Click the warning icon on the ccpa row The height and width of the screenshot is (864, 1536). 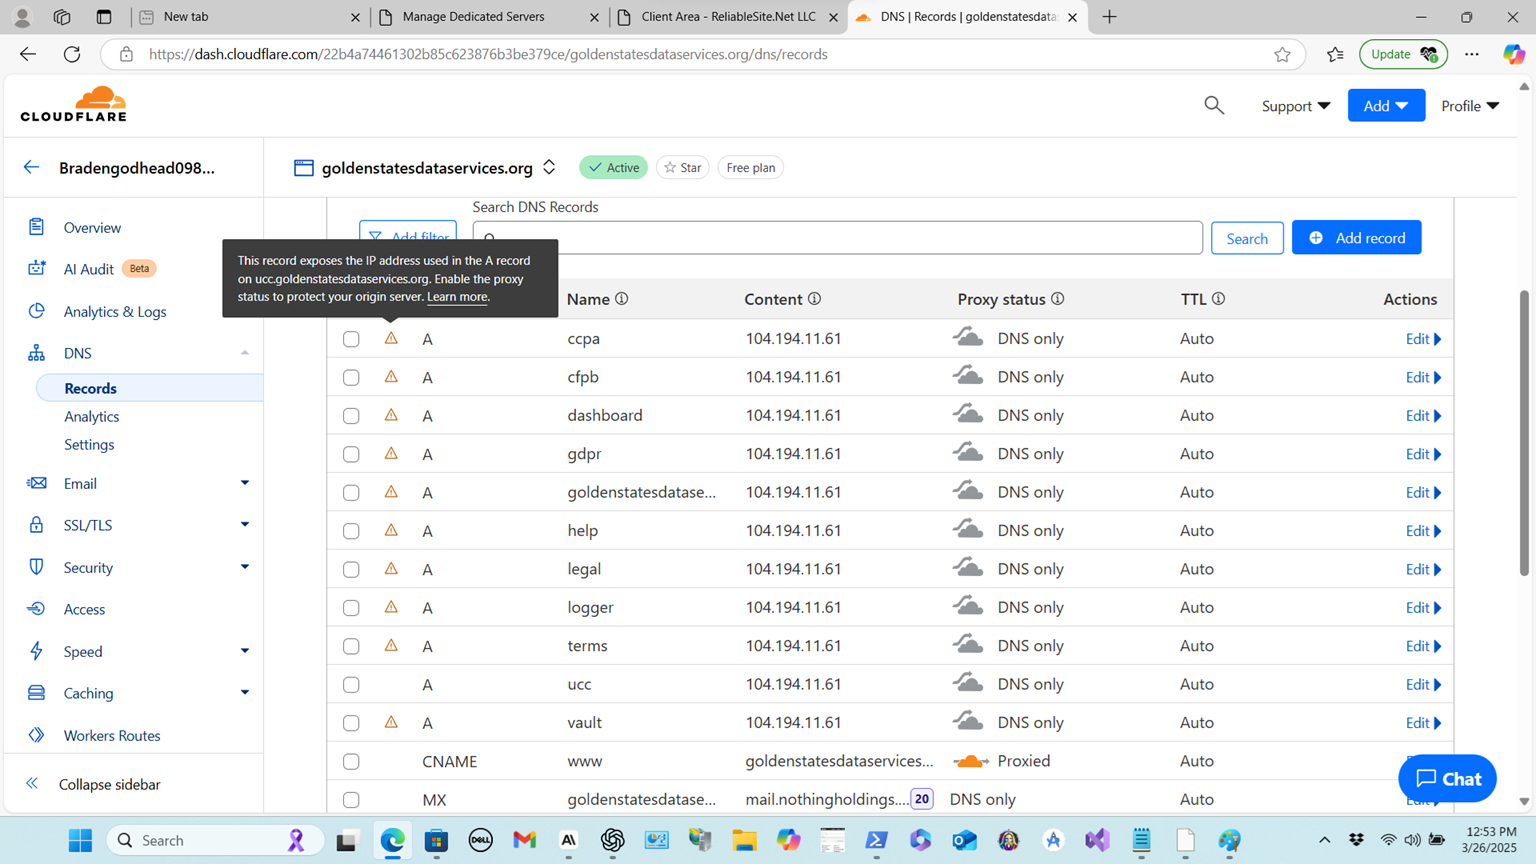point(391,338)
